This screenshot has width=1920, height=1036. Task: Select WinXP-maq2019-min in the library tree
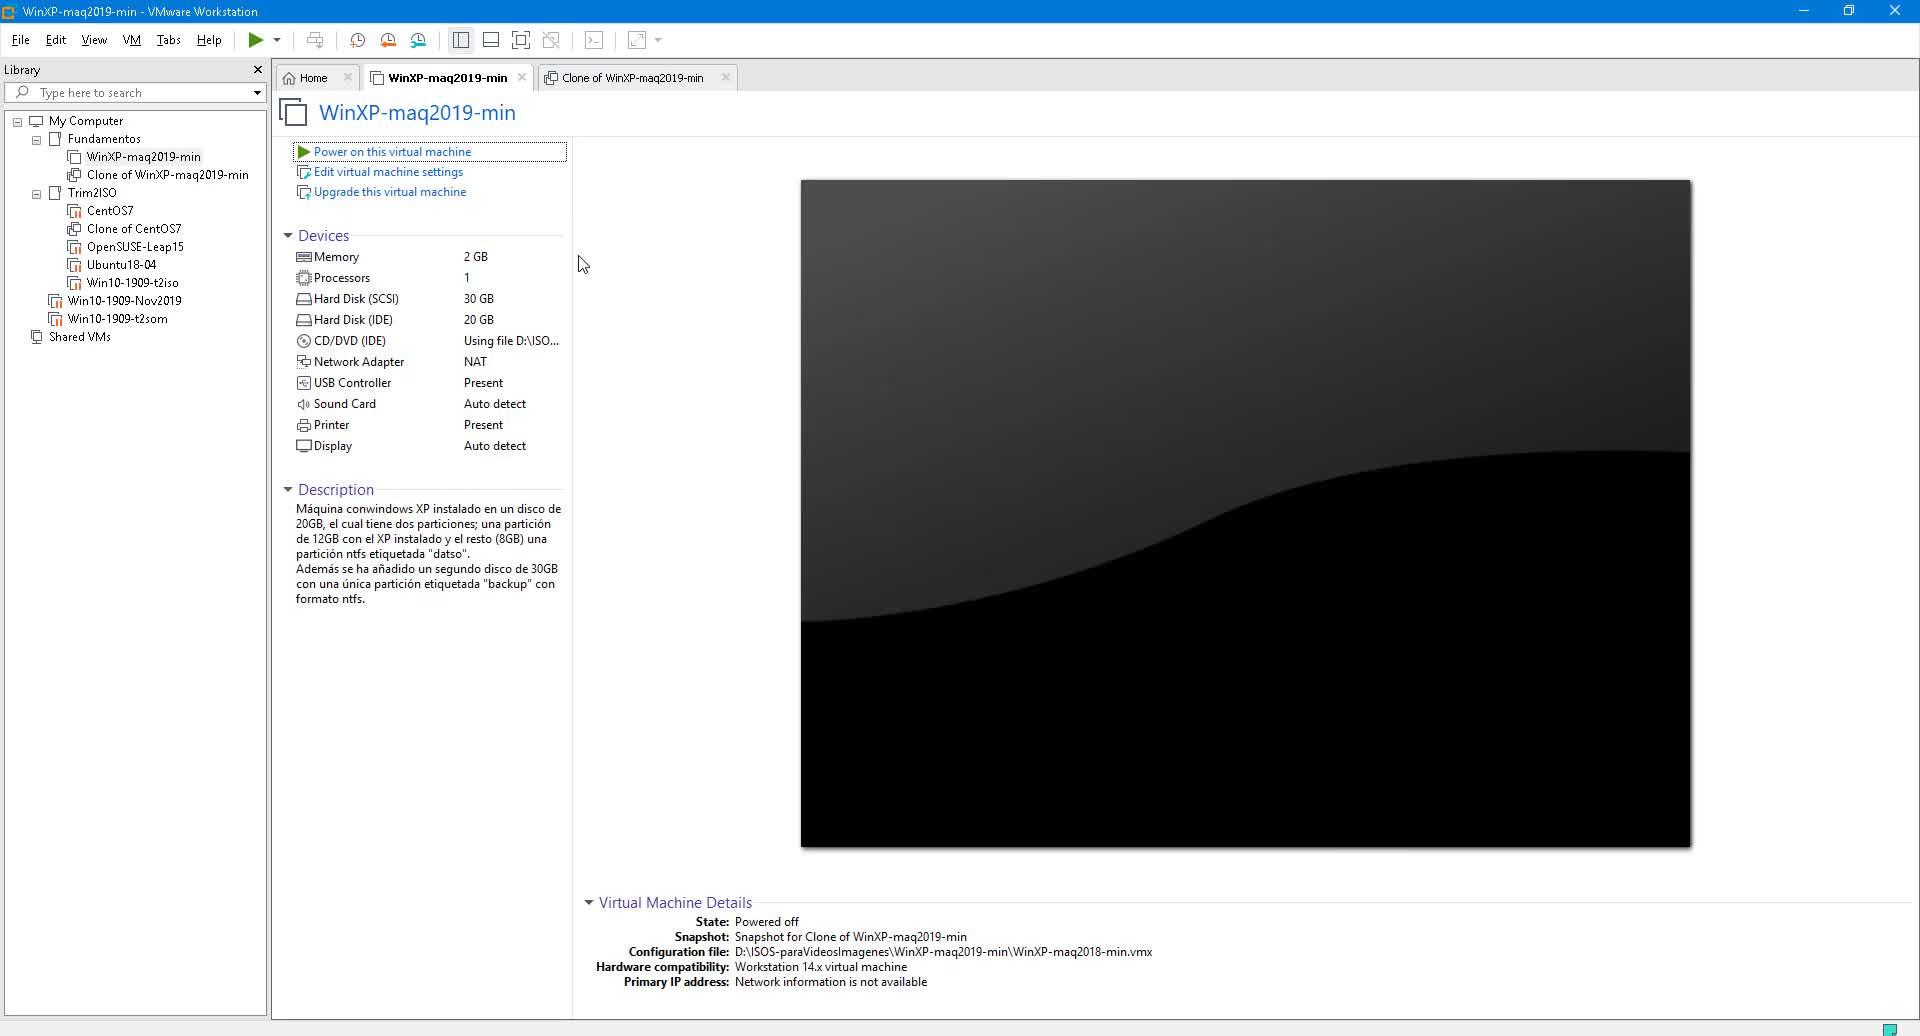coord(143,157)
